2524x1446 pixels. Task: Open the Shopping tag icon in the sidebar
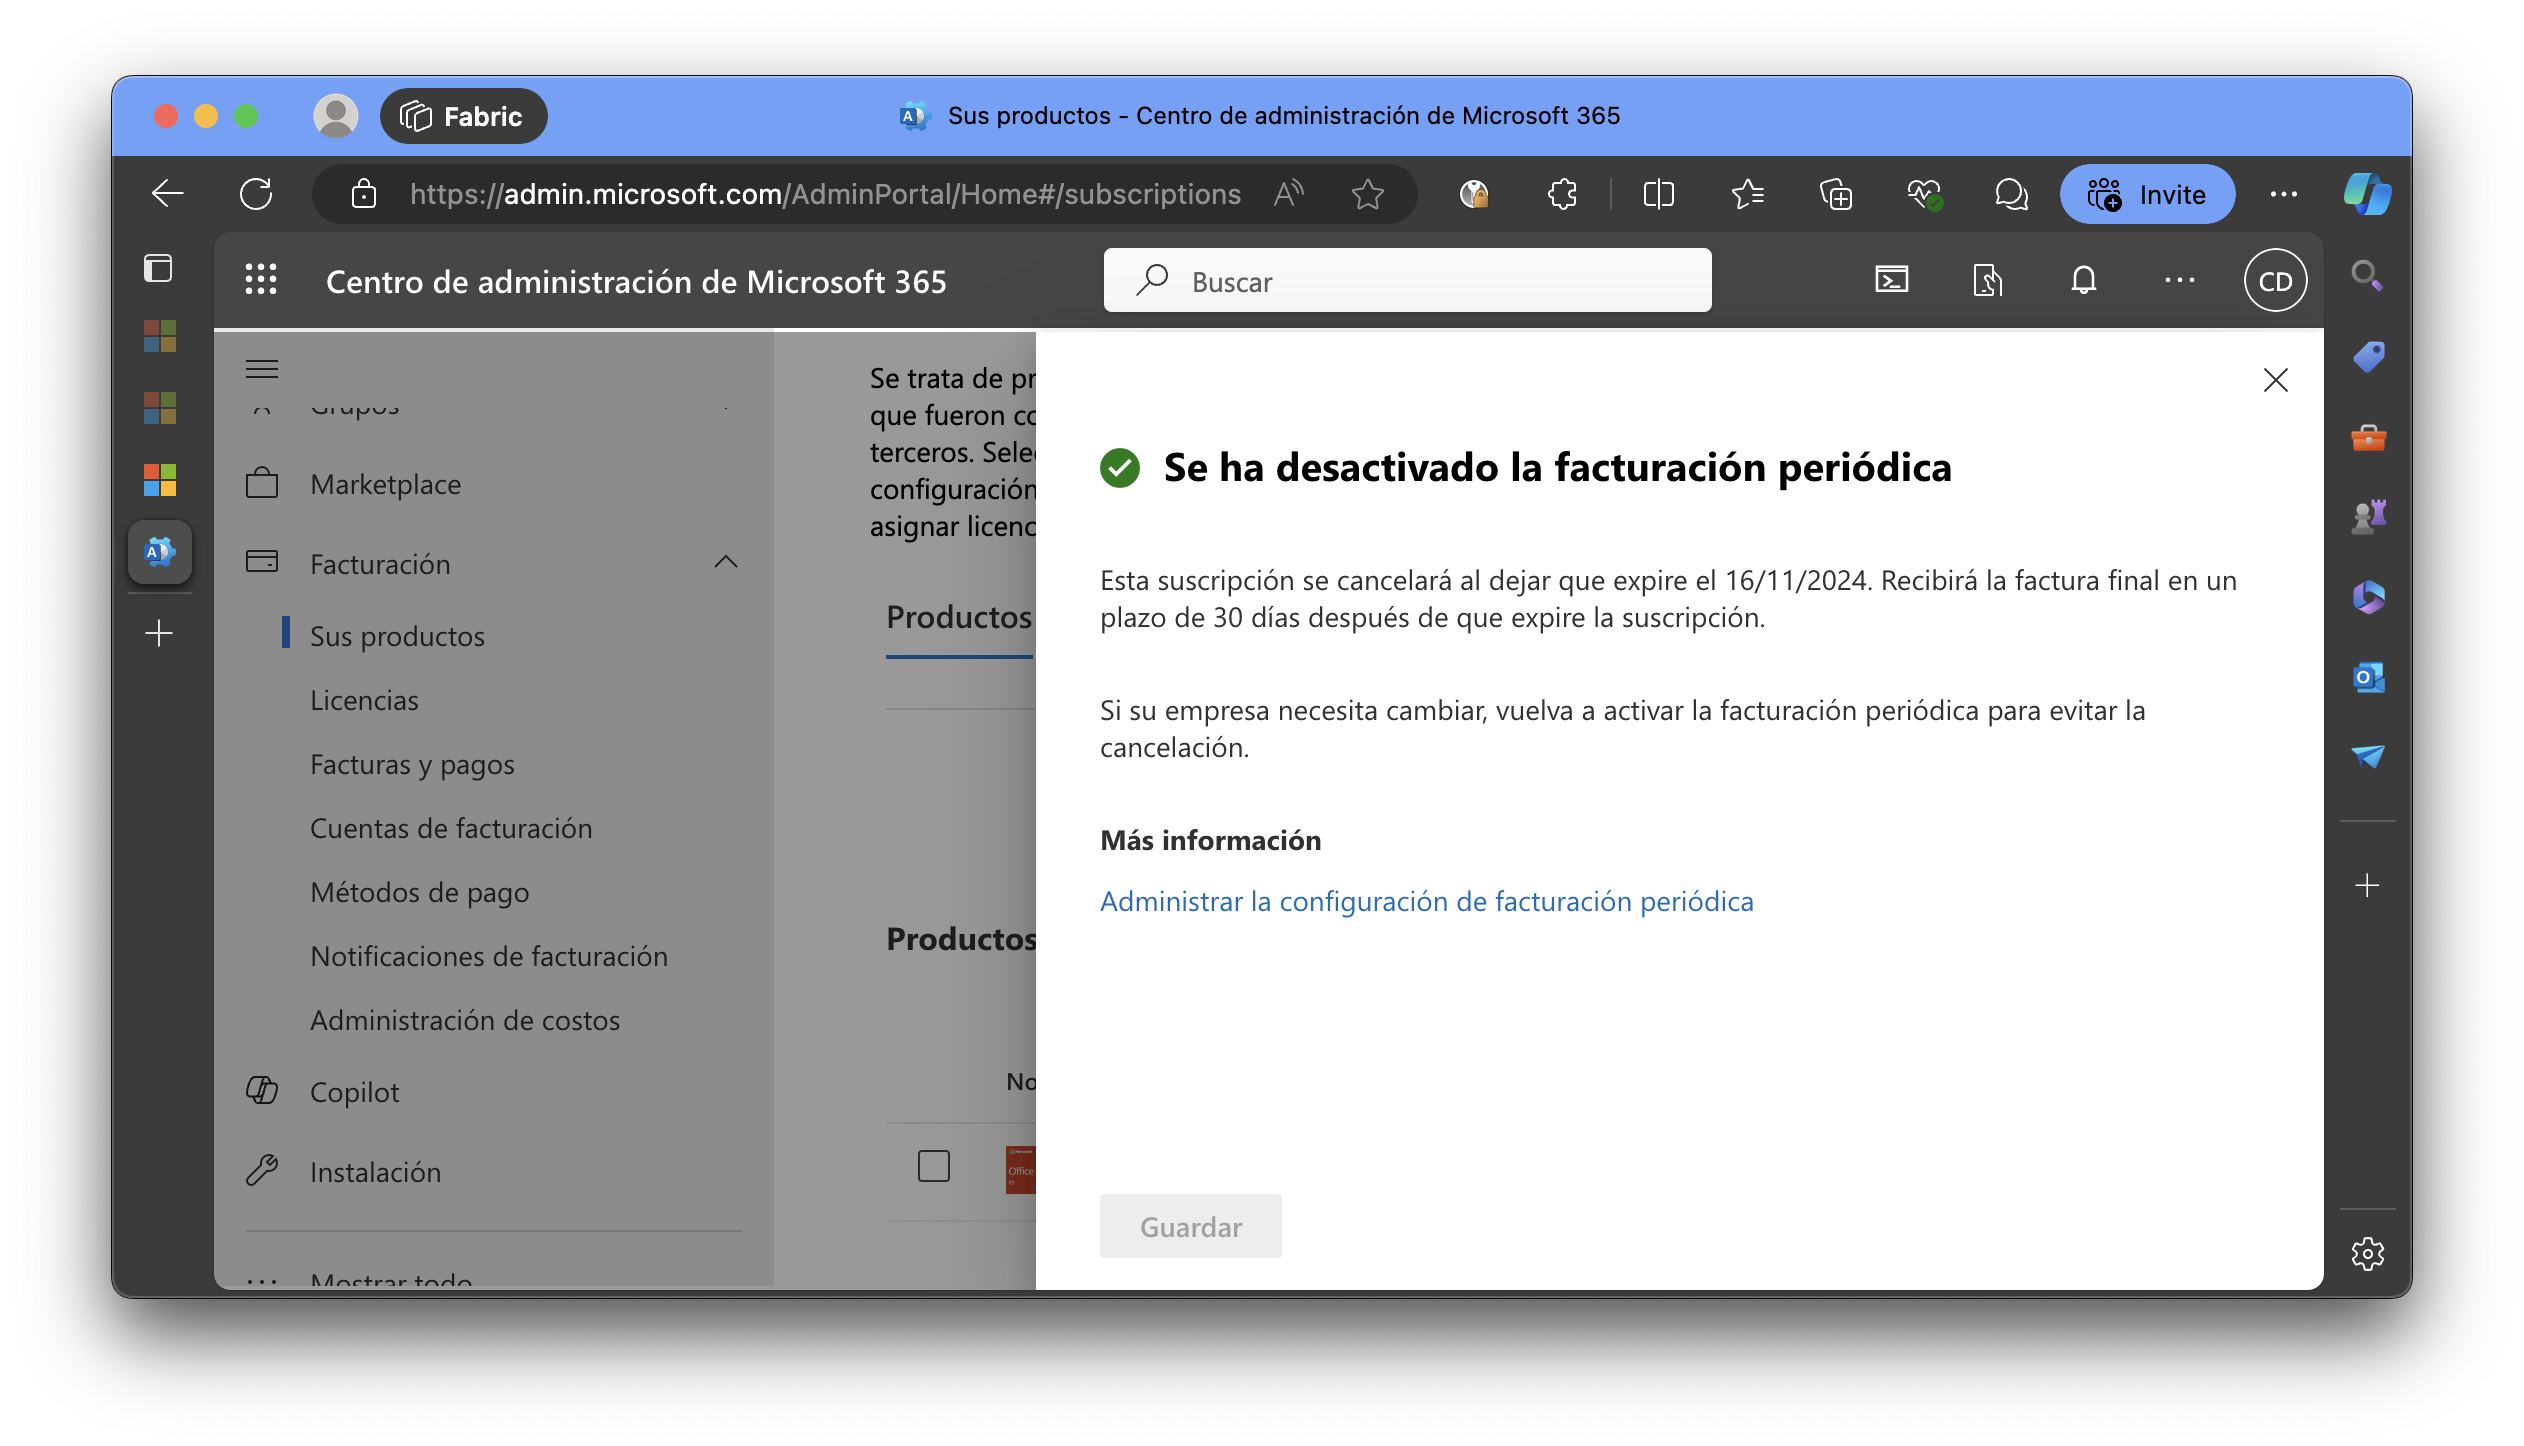2367,356
